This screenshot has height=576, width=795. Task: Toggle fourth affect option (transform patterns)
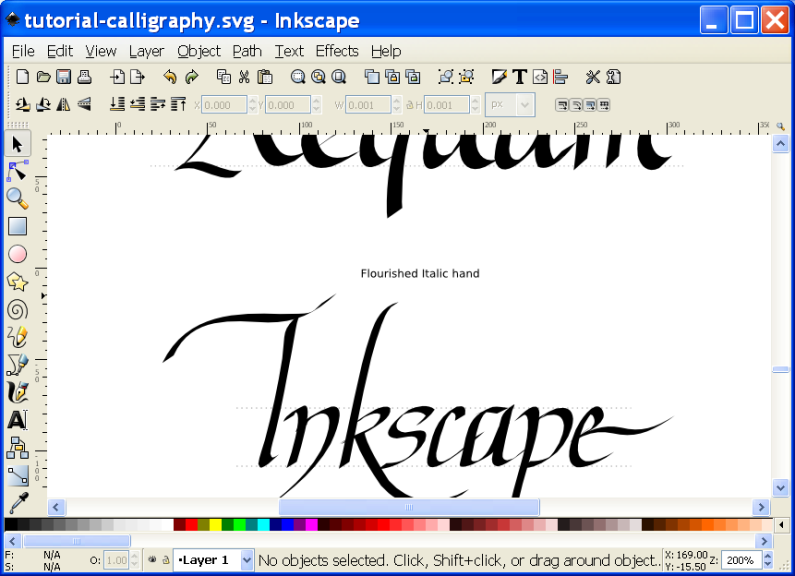point(603,105)
